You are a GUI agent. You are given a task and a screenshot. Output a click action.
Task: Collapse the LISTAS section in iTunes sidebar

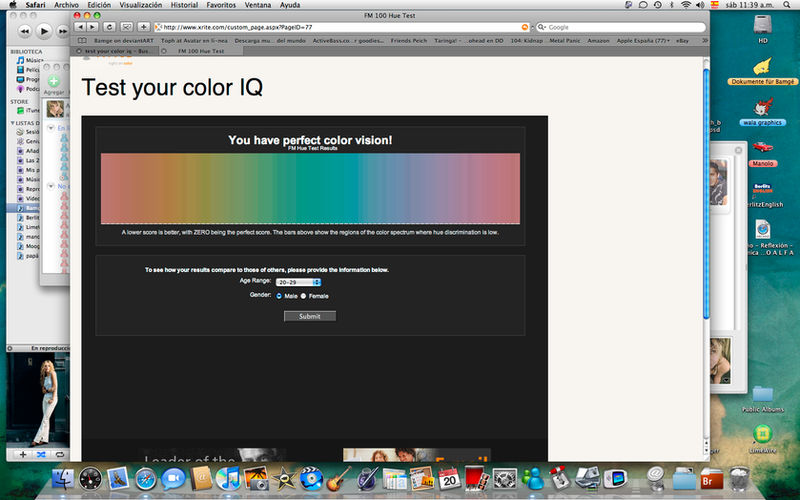pyautogui.click(x=12, y=123)
